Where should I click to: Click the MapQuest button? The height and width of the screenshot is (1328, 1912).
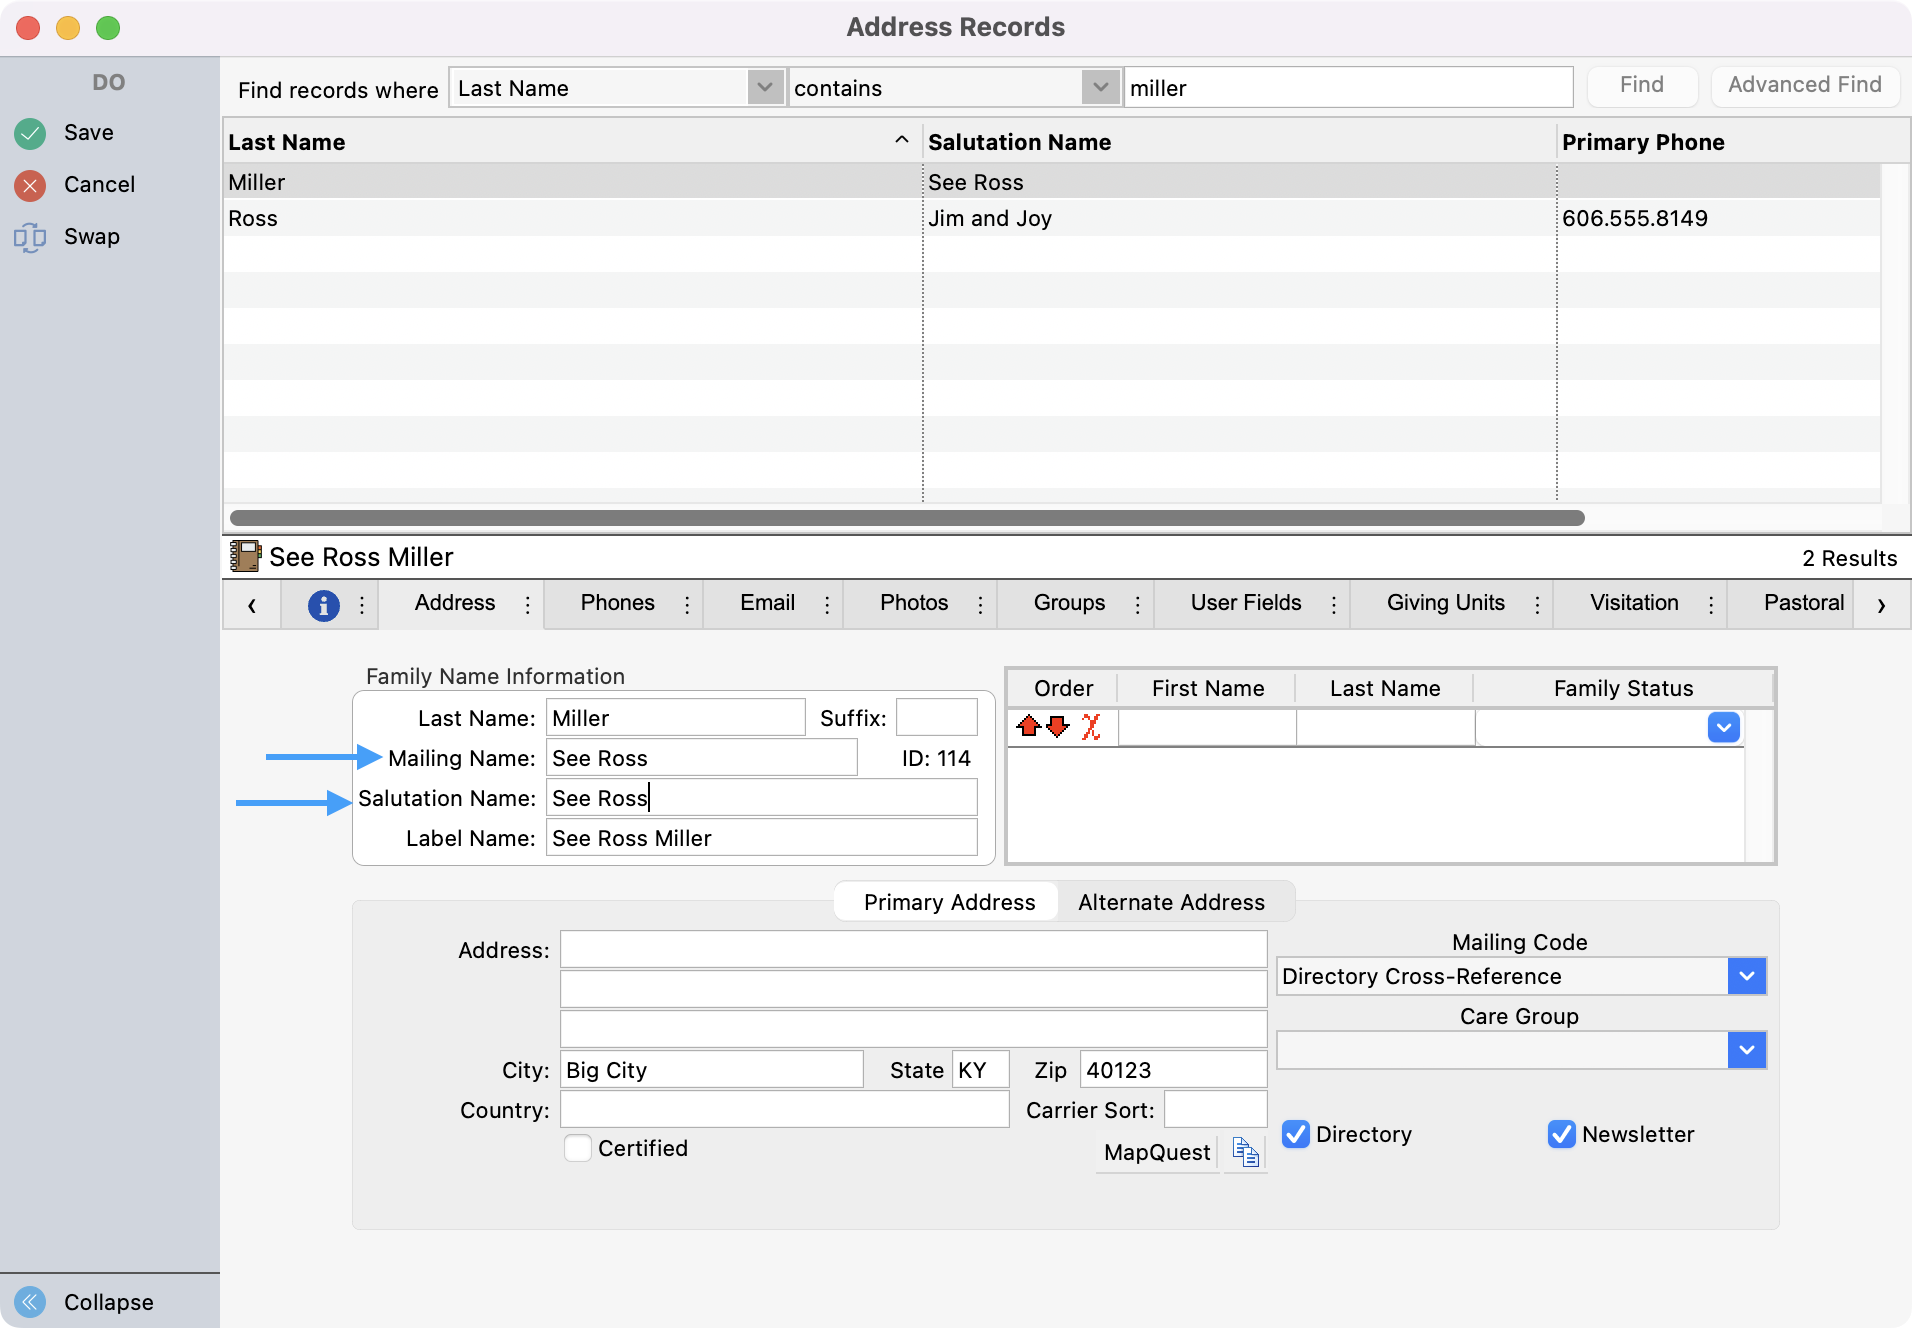pos(1155,1152)
